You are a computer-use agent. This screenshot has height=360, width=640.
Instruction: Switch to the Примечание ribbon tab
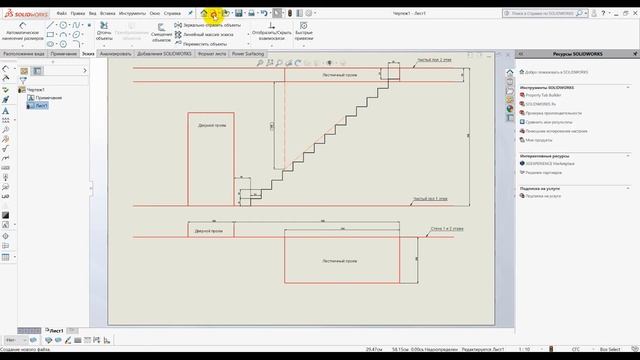coord(64,54)
